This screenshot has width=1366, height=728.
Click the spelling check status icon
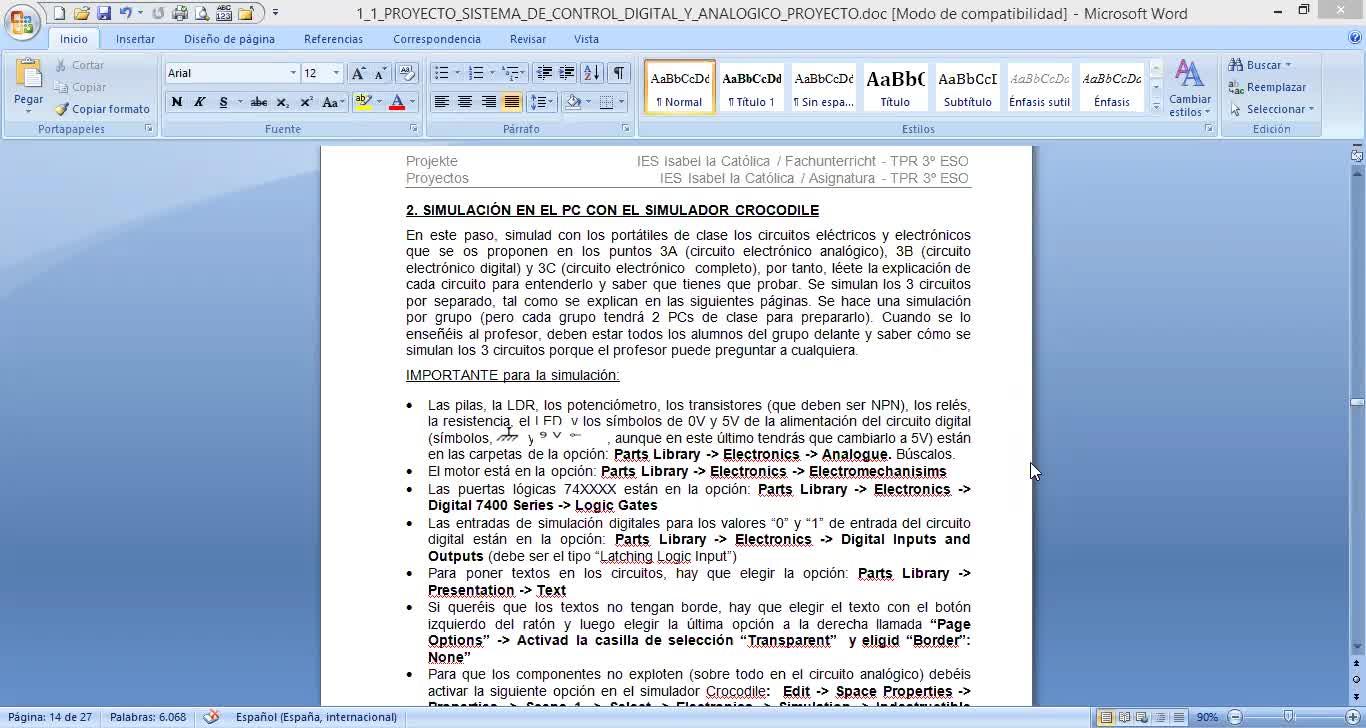point(211,717)
